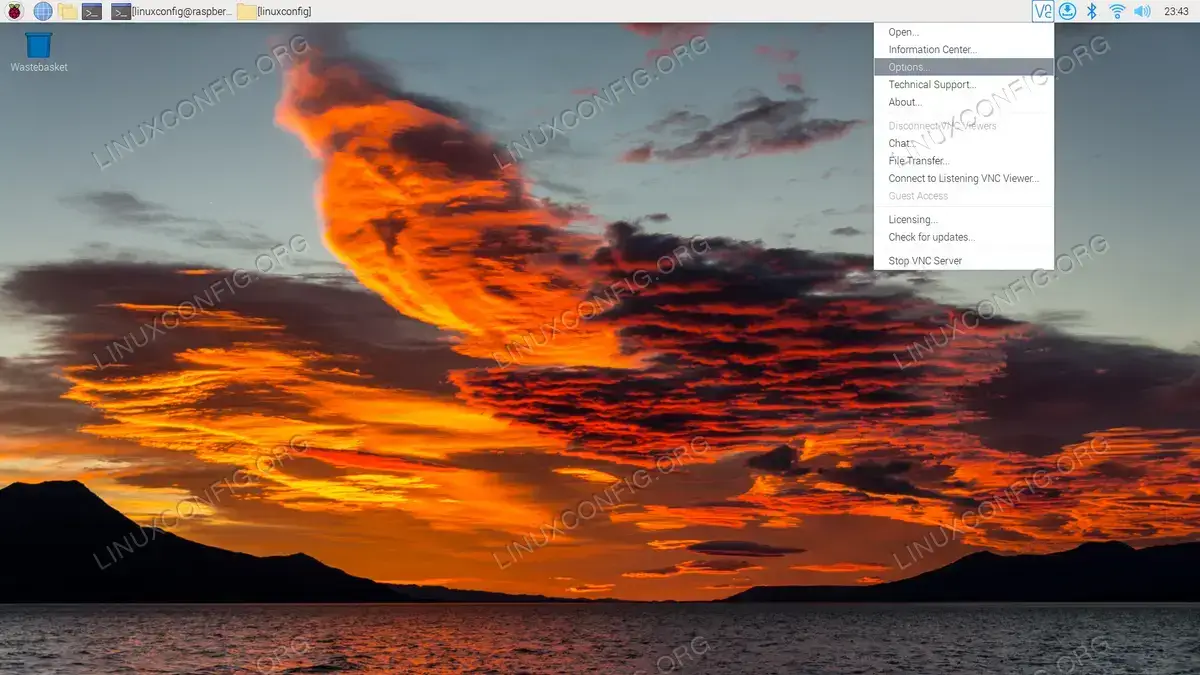Choose File Transfer... menu entry

(x=964, y=161)
